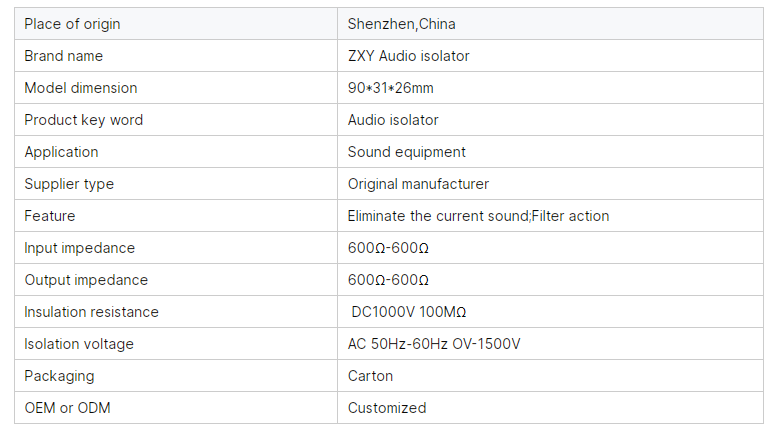Image resolution: width=772 pixels, height=435 pixels.
Task: Select the 'DC1000V 100MΩ' insulation value
Action: click(409, 312)
